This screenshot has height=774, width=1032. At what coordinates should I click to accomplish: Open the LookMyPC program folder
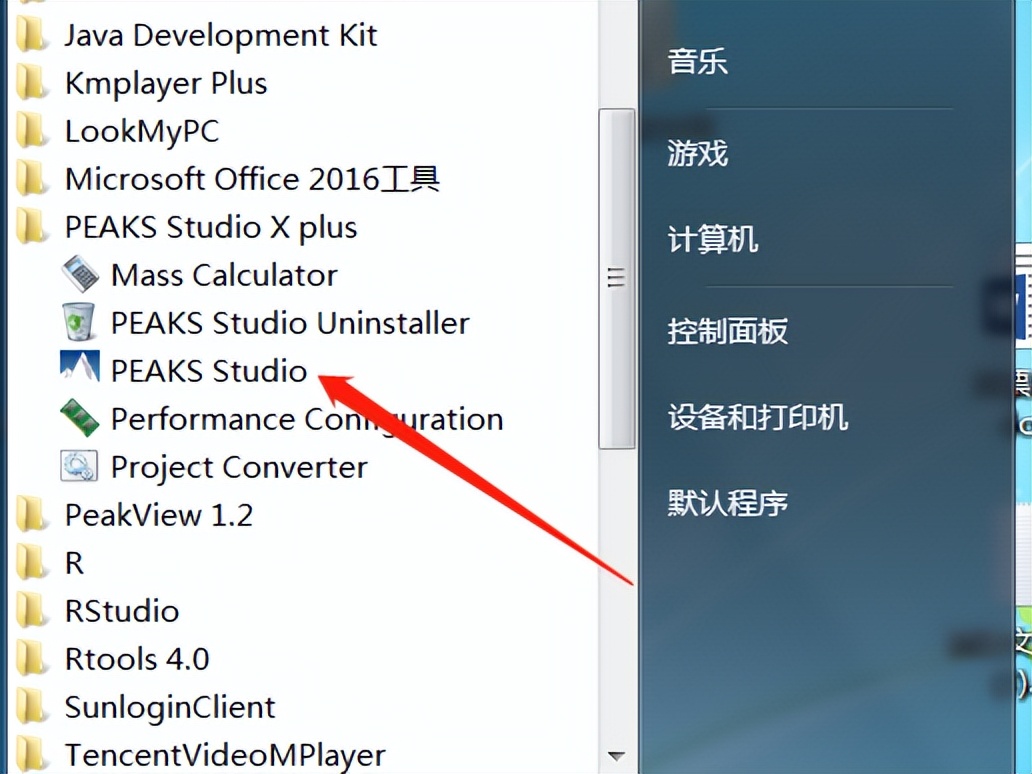tap(141, 131)
